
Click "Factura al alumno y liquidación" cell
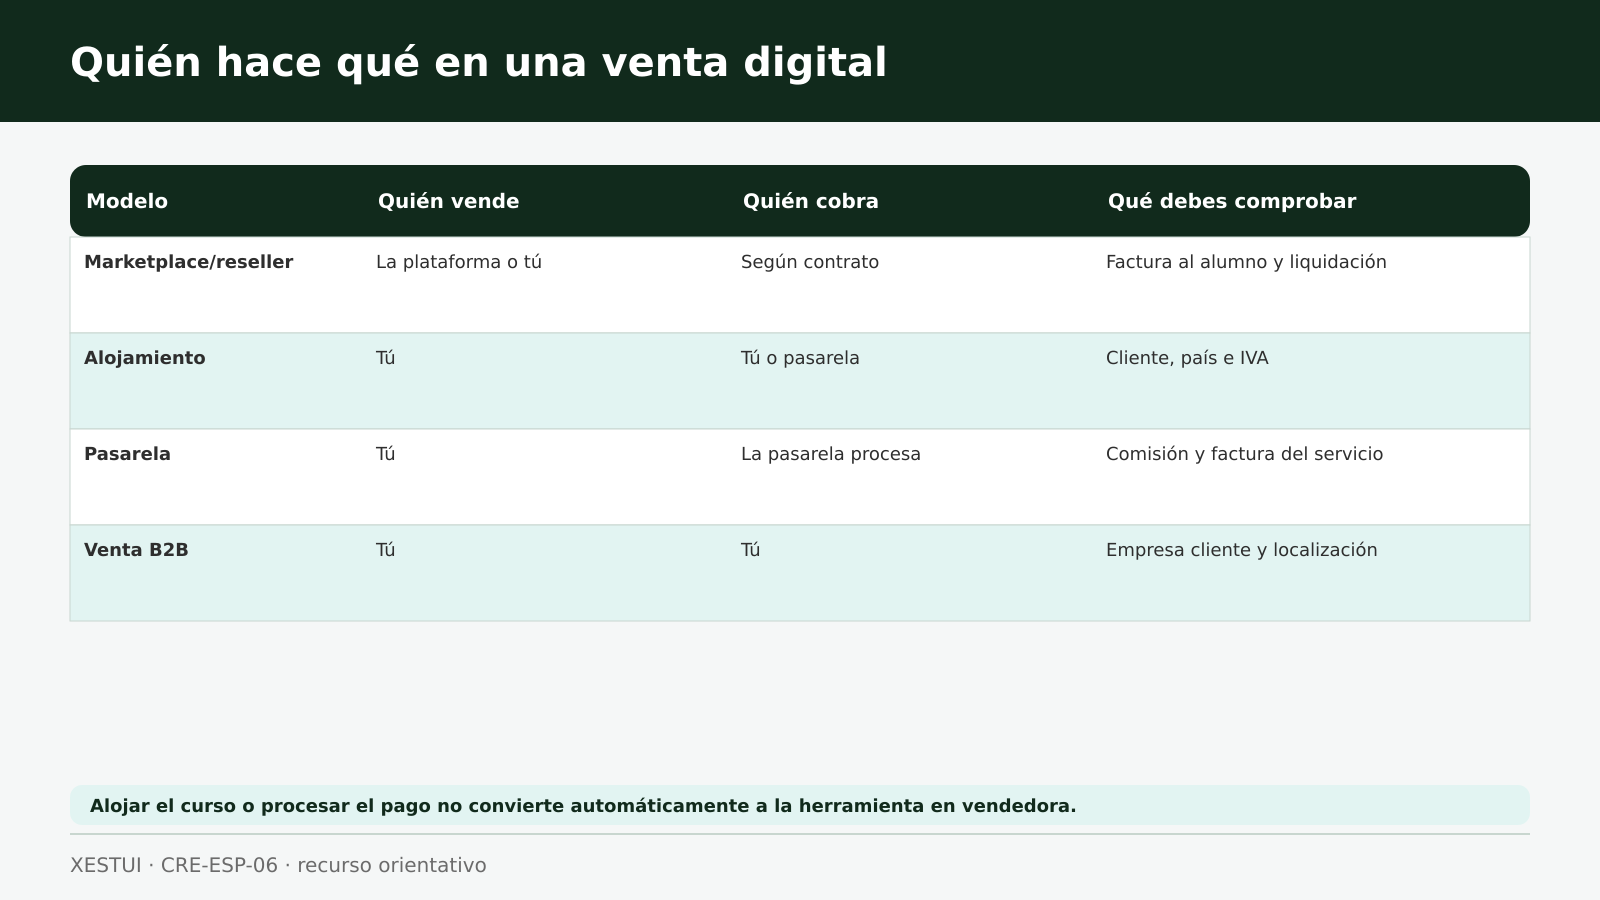1246,262
